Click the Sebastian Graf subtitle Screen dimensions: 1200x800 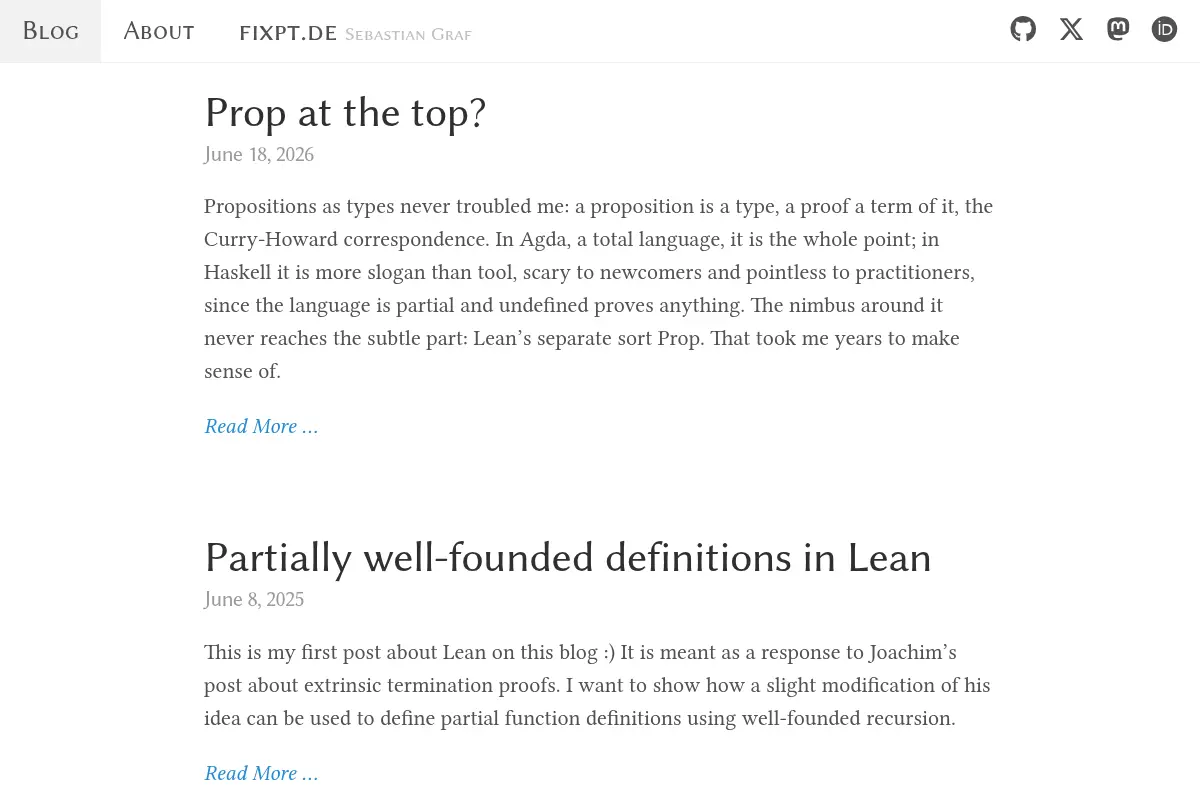pos(408,35)
